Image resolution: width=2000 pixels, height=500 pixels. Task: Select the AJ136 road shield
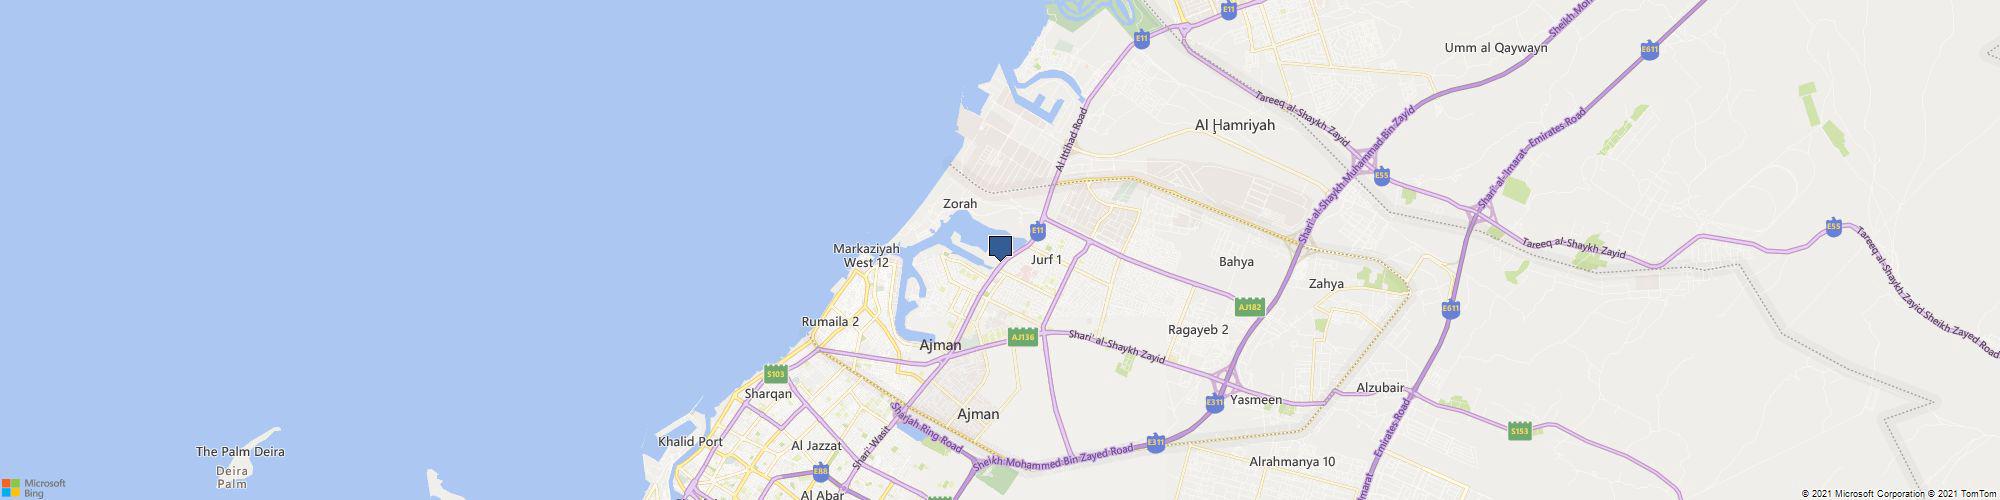(1023, 337)
